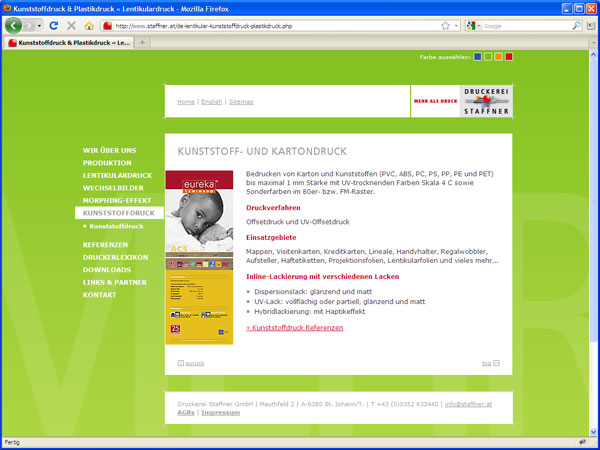This screenshot has width=600, height=450.
Task: Open the KONTAKT menu item
Action: coord(99,295)
